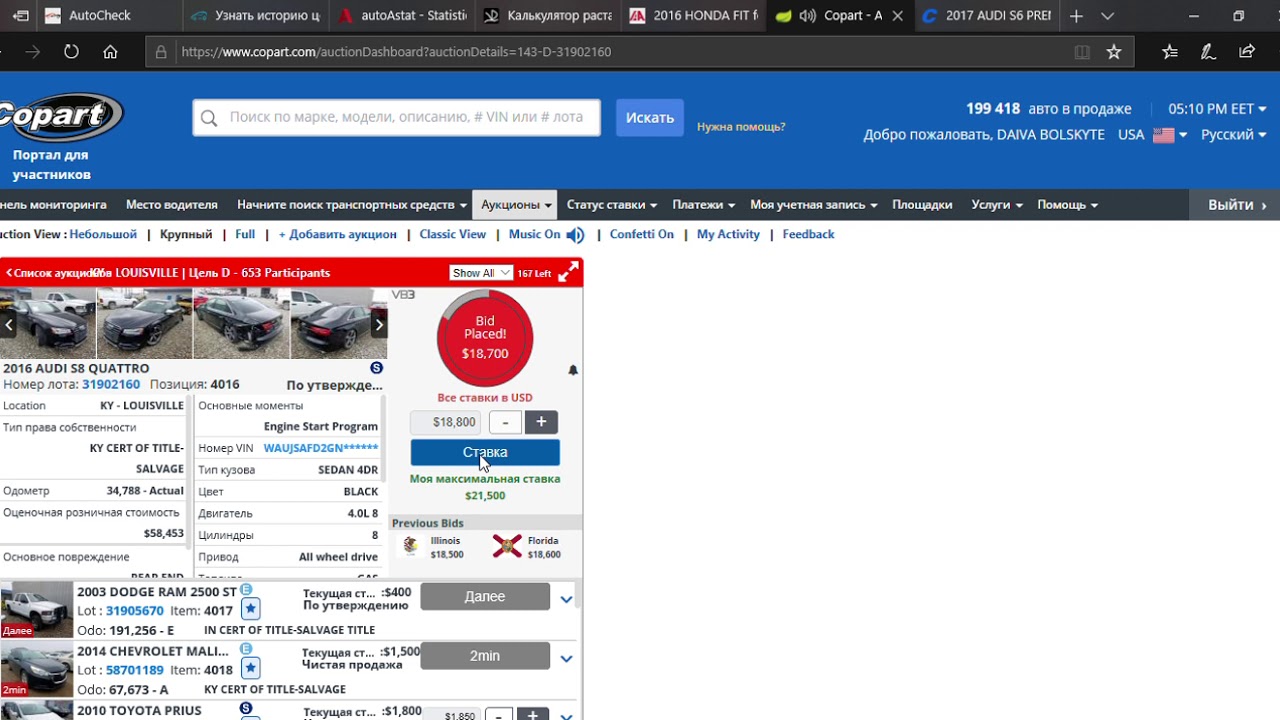Open time zone dropdown at 05:10 PM EET

click(1217, 109)
